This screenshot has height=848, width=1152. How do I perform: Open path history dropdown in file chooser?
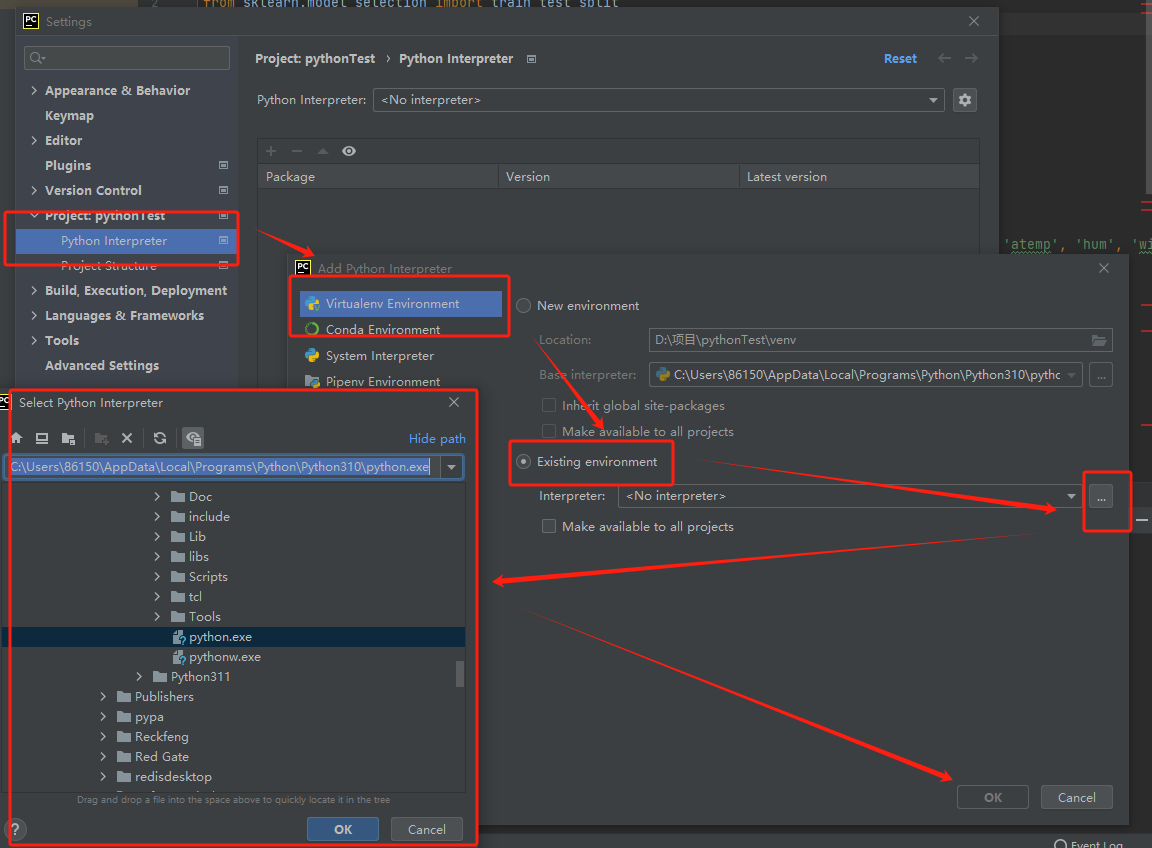tap(452, 467)
